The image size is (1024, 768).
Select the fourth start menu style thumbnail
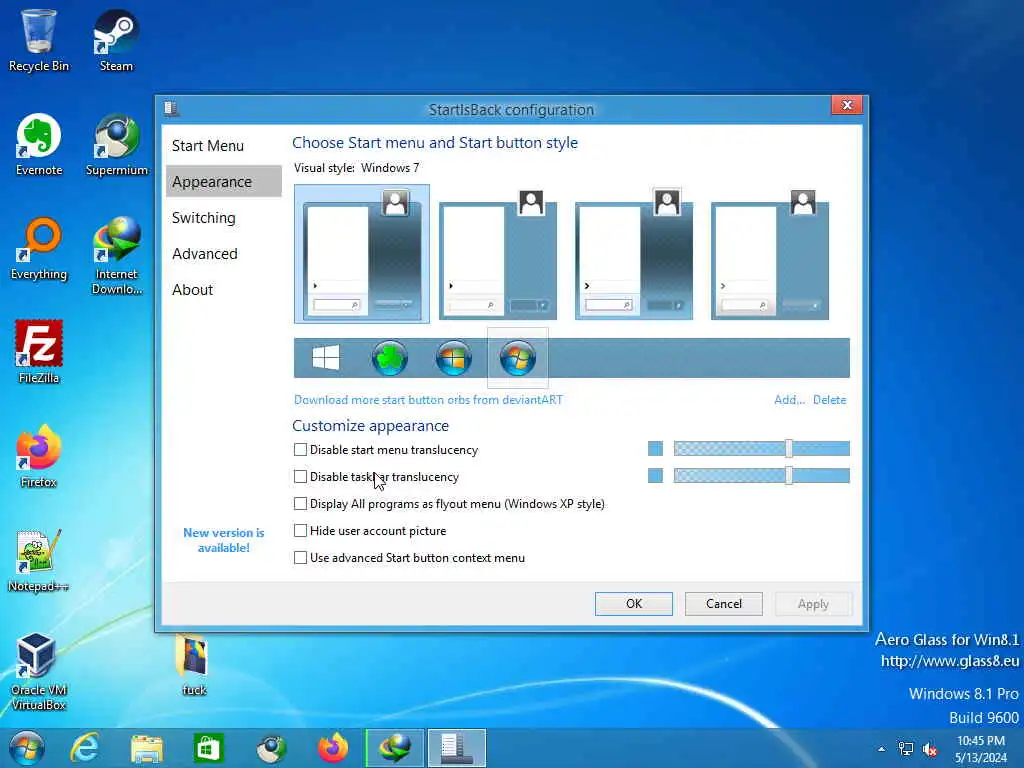tap(769, 253)
